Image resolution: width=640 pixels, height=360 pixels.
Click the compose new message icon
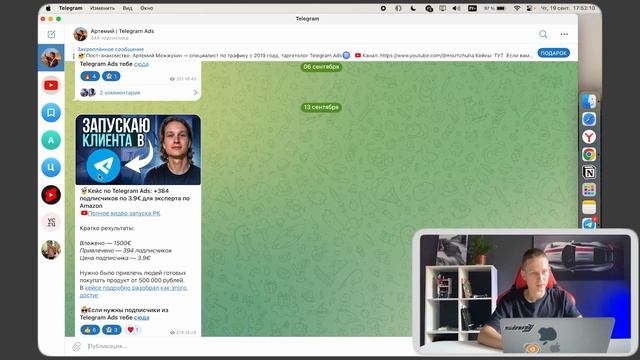click(51, 34)
